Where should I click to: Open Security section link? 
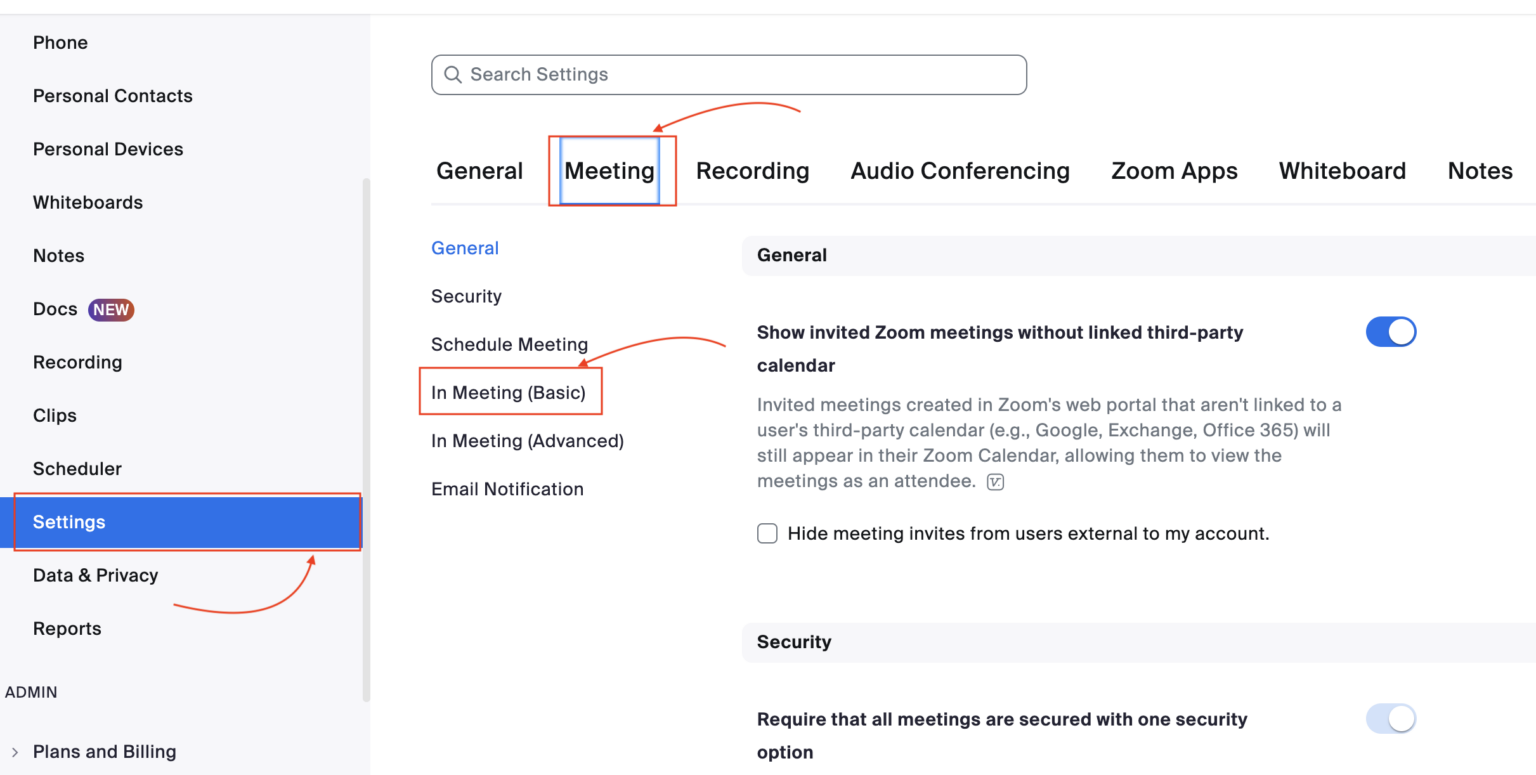pos(466,297)
